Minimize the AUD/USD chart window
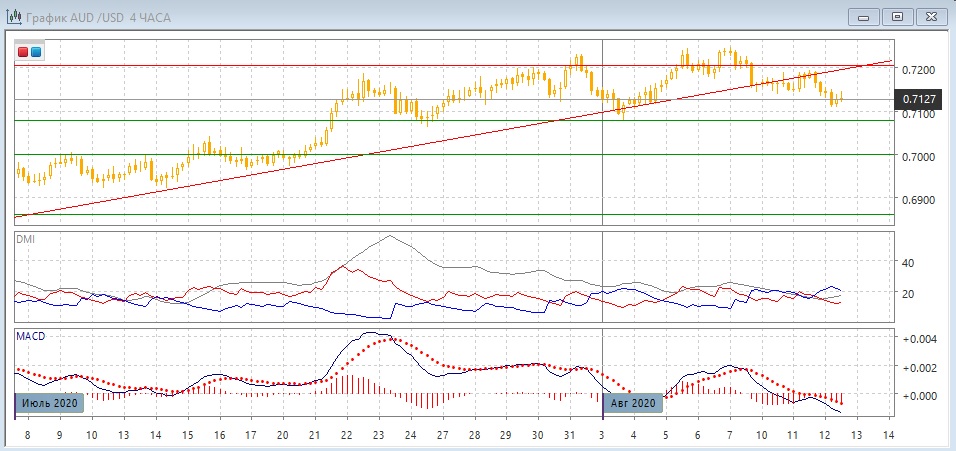 coord(865,16)
